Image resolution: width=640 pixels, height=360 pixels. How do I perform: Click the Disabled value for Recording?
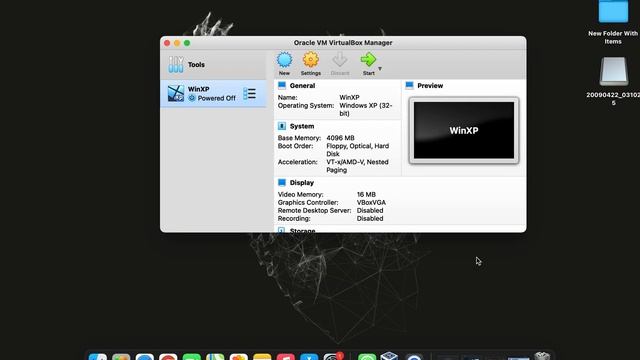(x=370, y=218)
